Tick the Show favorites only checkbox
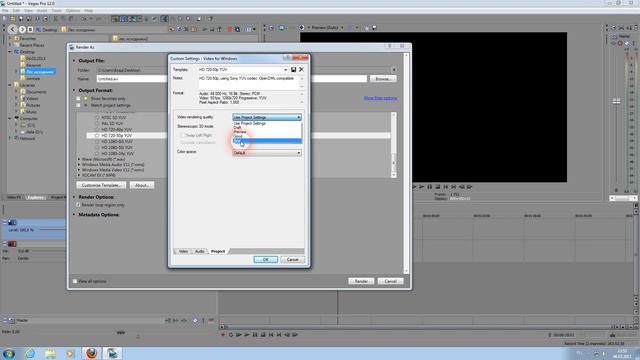This screenshot has width=640, height=360. (x=78, y=99)
